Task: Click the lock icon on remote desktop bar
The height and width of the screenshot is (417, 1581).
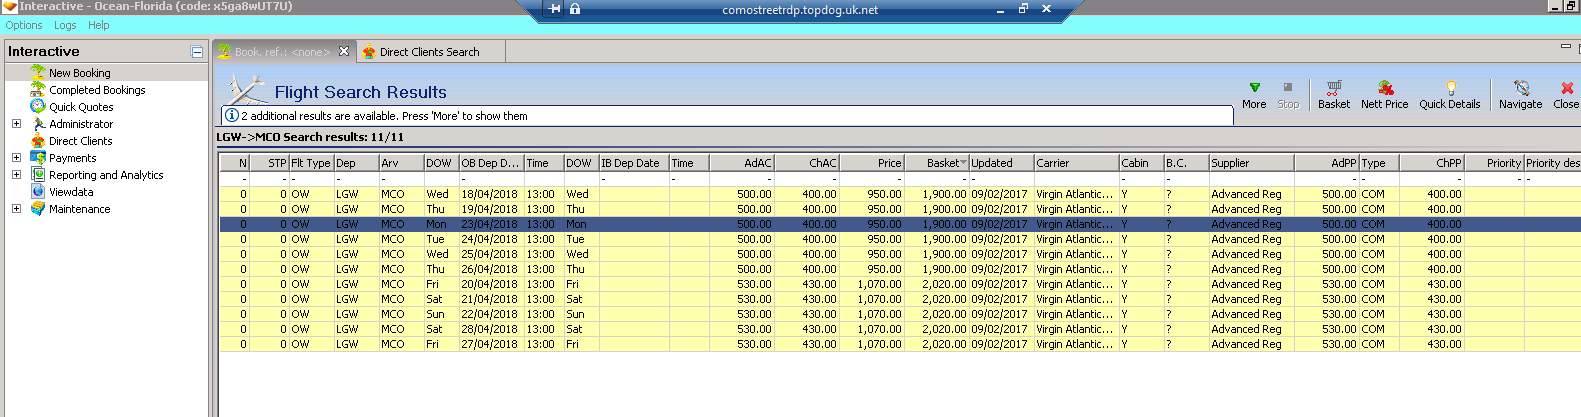Action: tap(575, 9)
